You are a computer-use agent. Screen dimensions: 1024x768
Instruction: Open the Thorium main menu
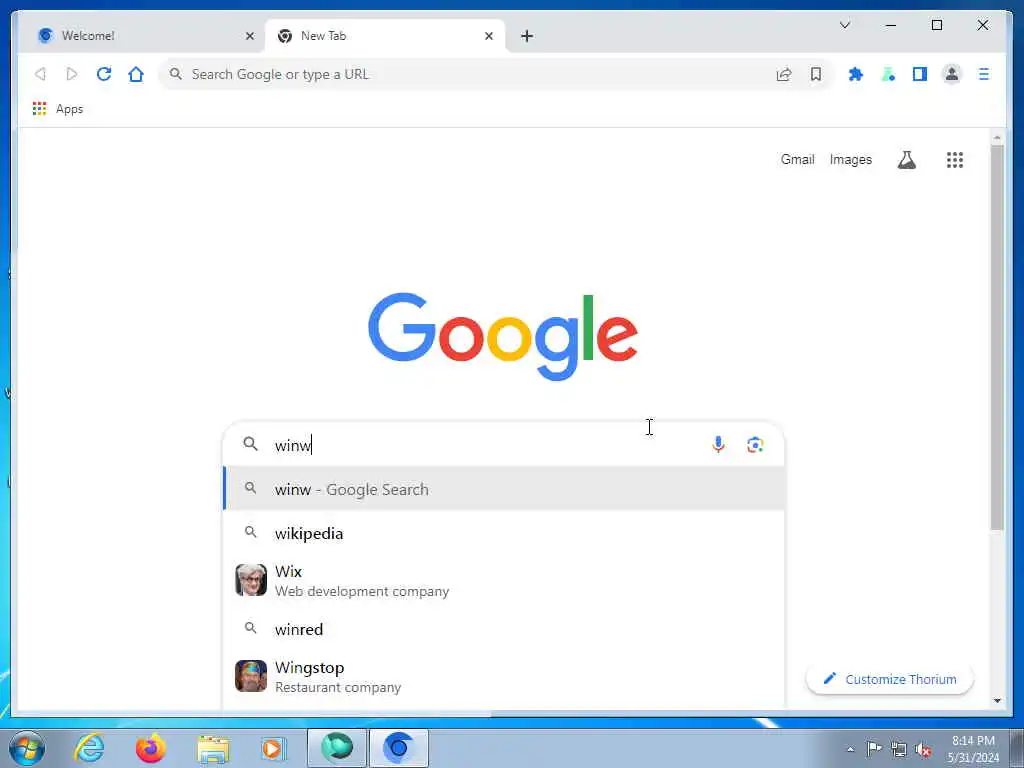(984, 74)
